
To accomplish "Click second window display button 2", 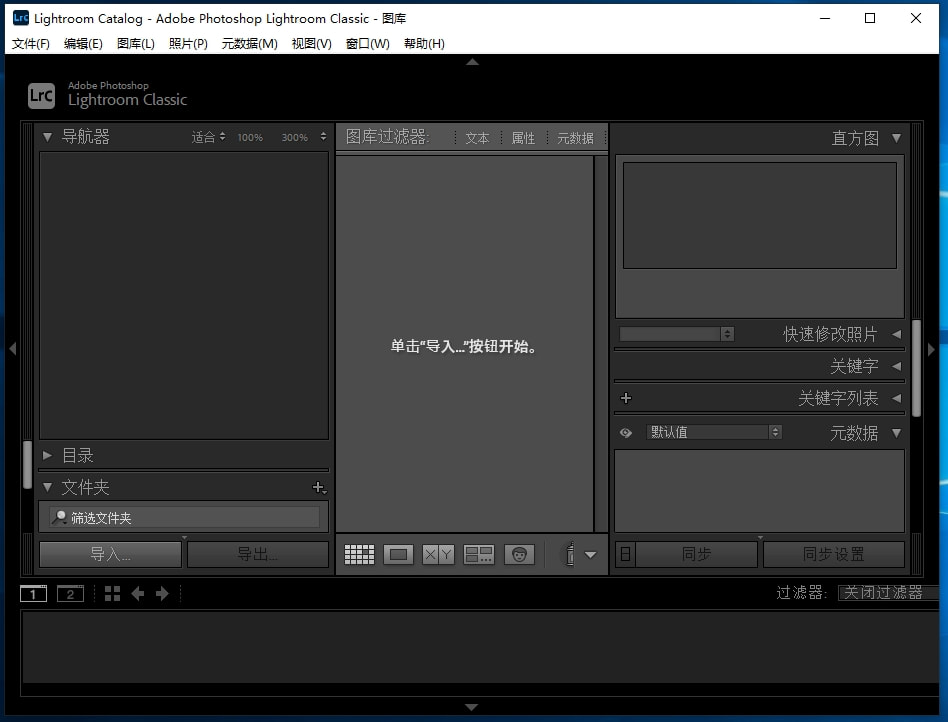I will 70,594.
